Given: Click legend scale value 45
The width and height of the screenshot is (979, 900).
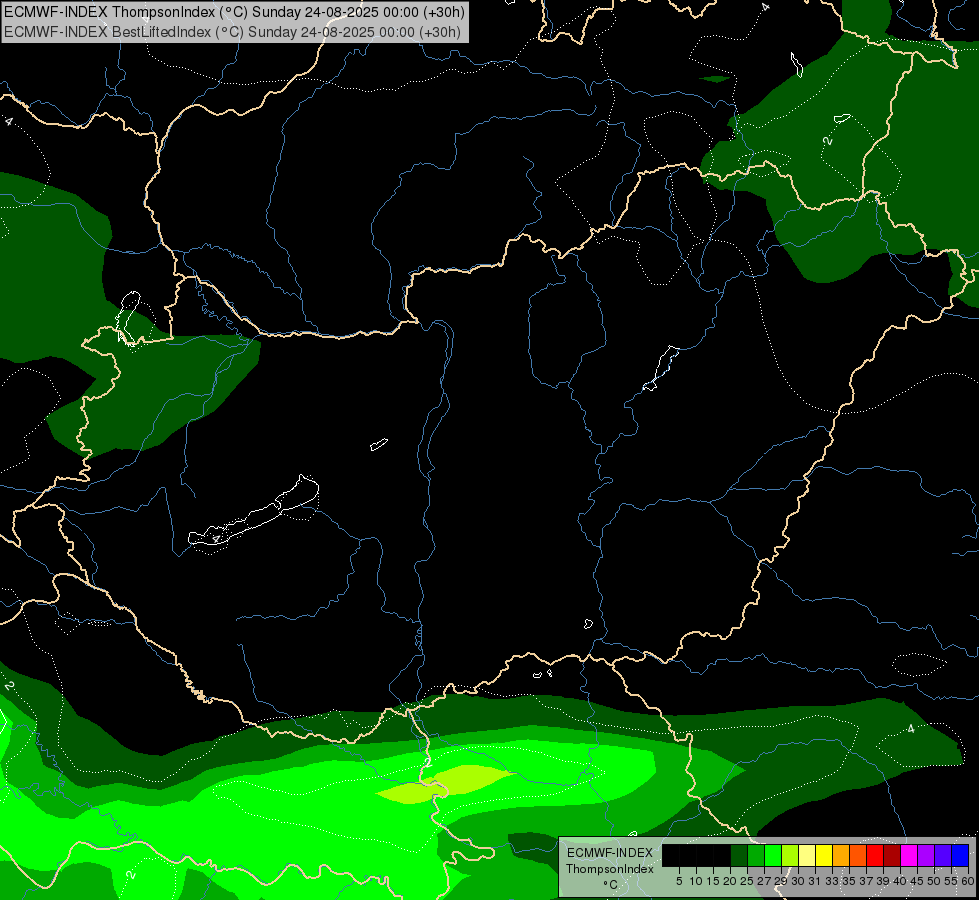Looking at the screenshot, I should (918, 881).
